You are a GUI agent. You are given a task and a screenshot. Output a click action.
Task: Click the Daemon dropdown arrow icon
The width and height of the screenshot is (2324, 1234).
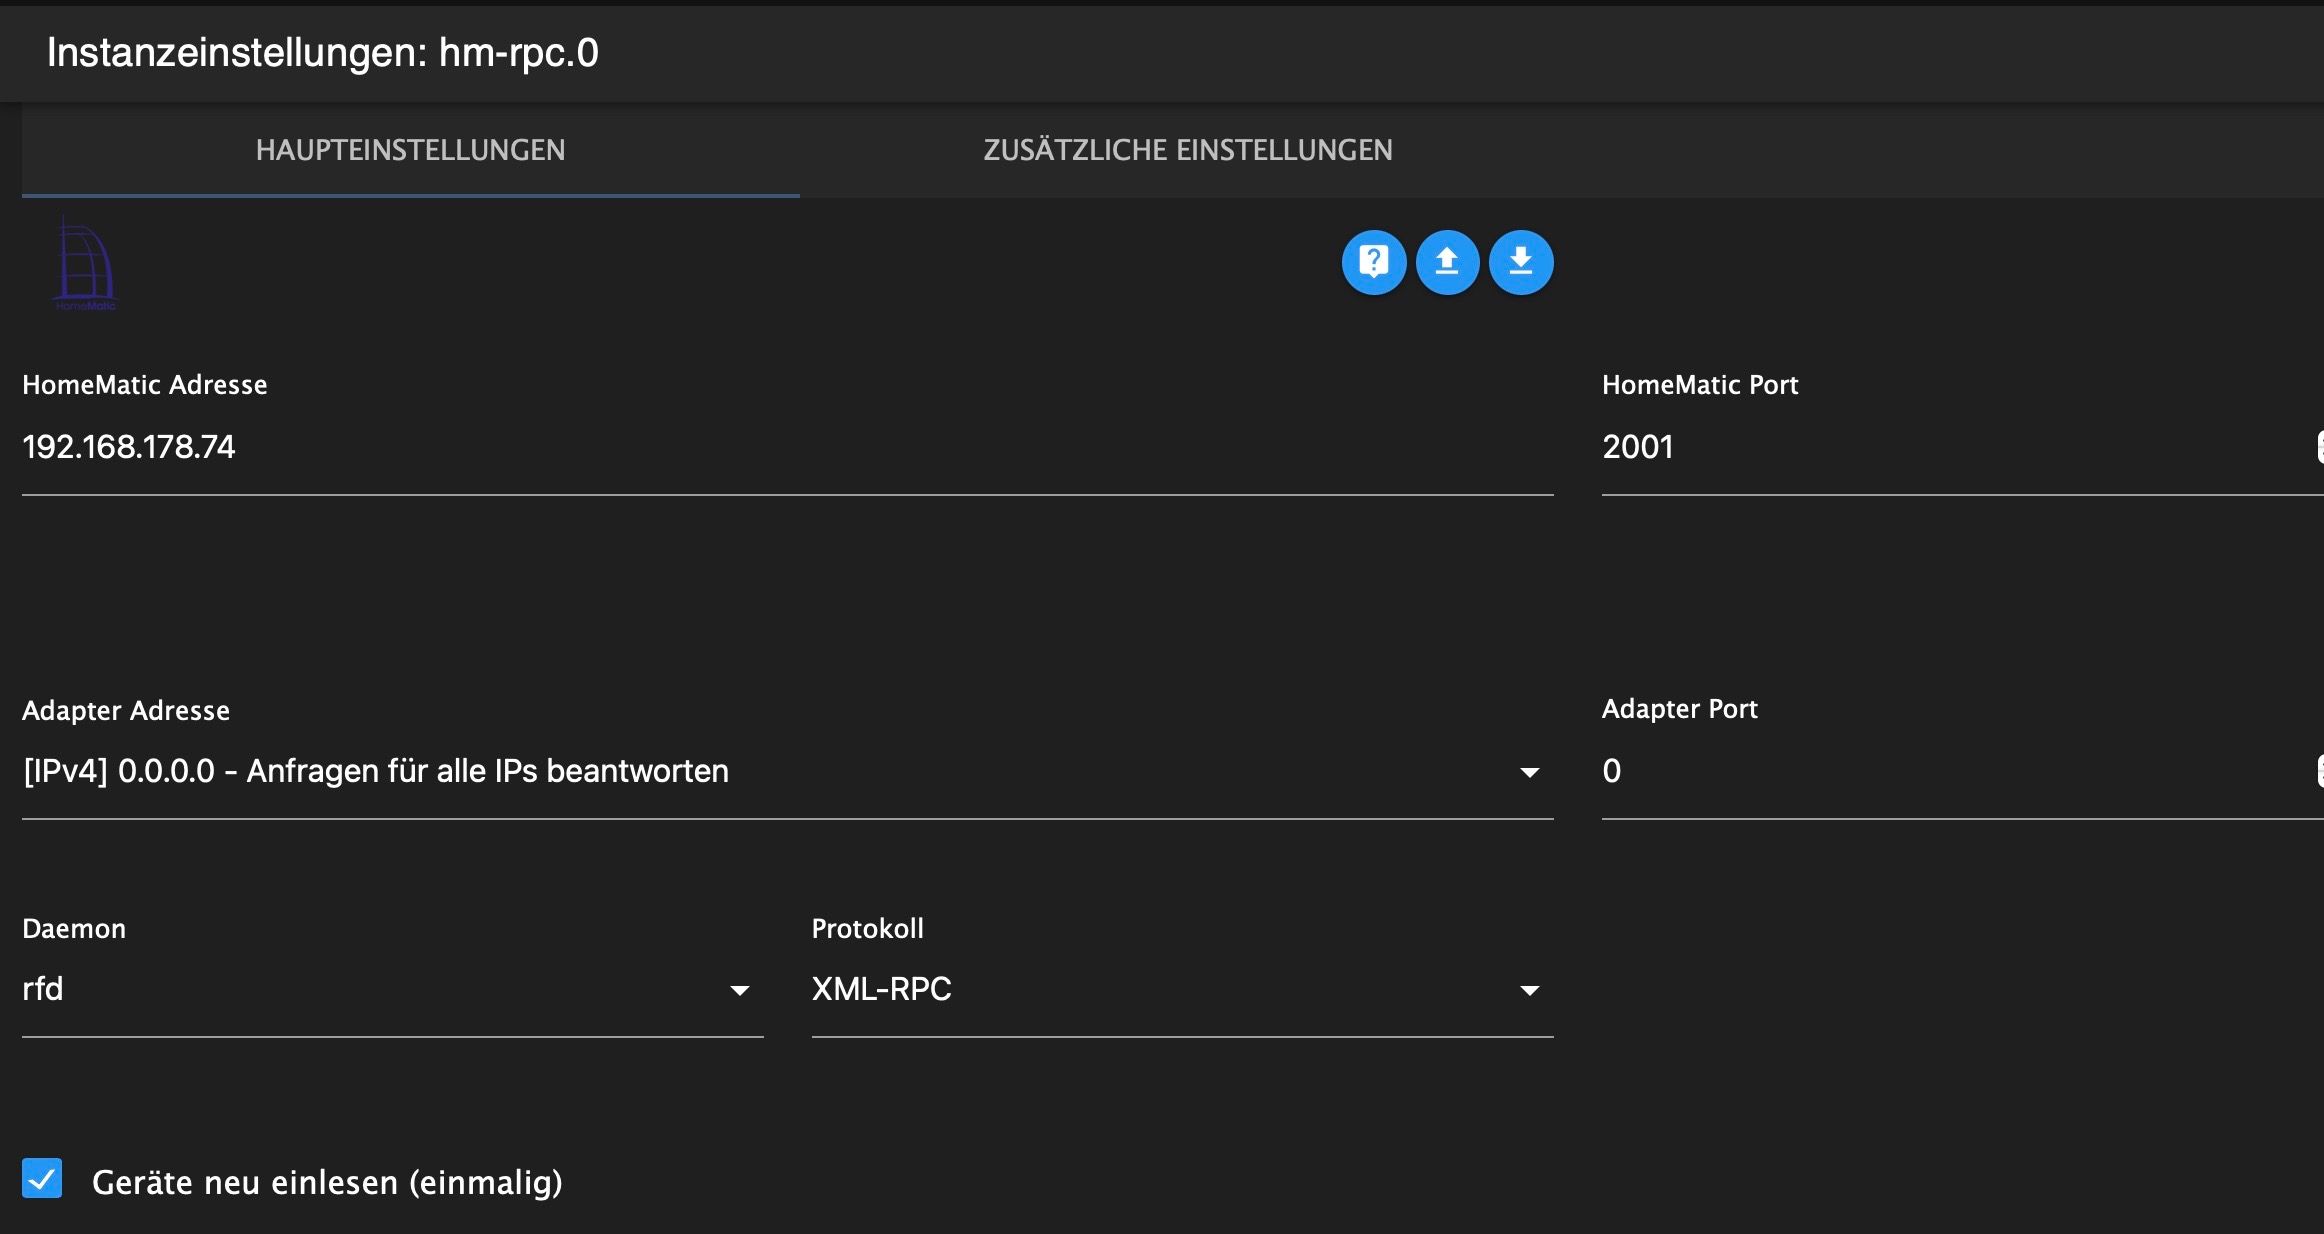(x=739, y=990)
